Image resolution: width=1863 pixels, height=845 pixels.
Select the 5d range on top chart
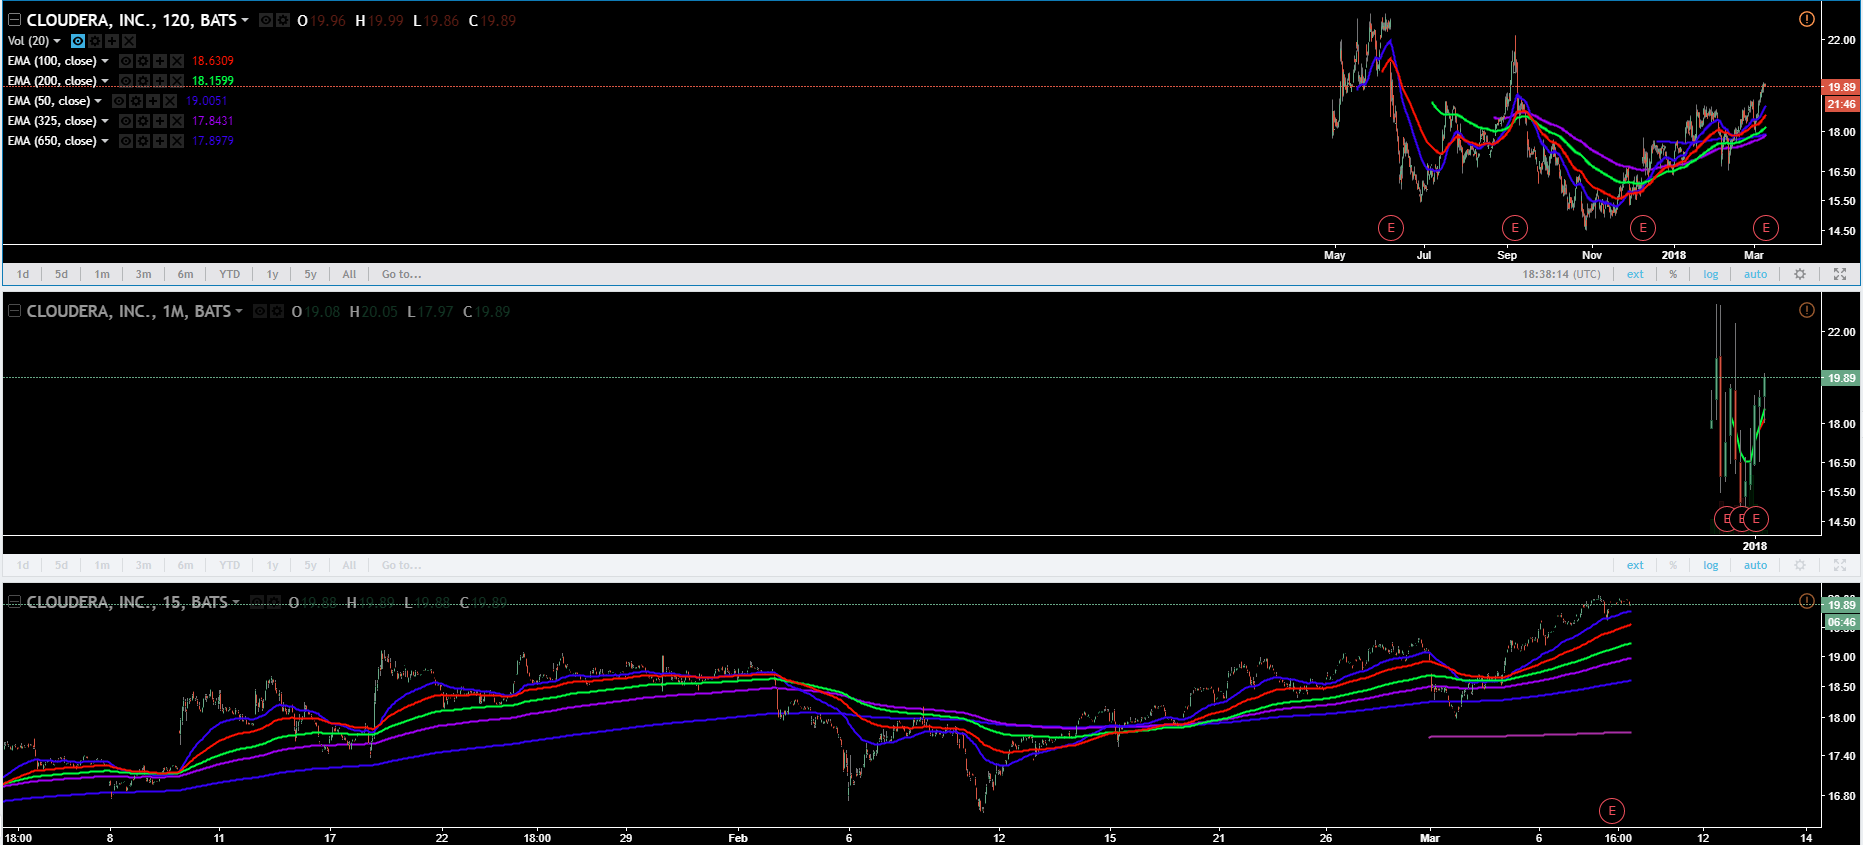click(62, 274)
